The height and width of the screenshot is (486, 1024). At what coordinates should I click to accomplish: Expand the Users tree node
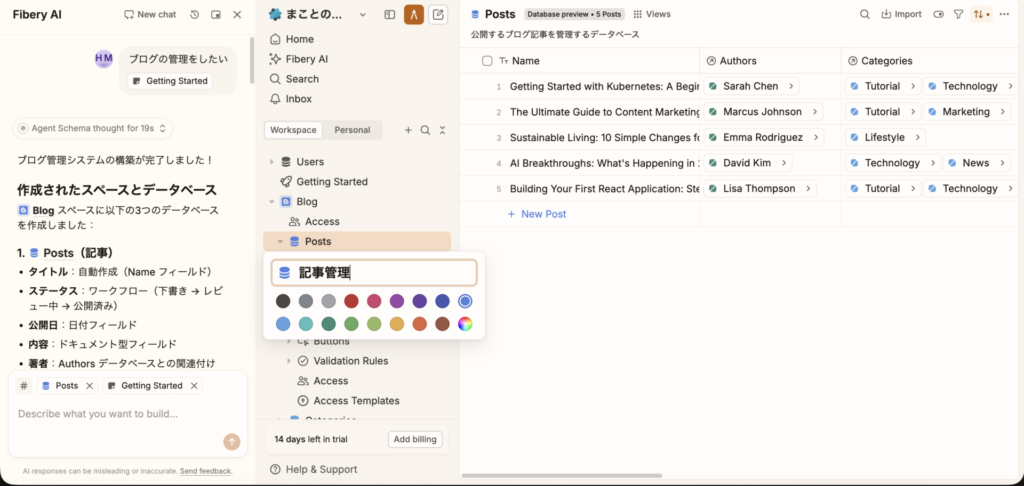point(272,162)
